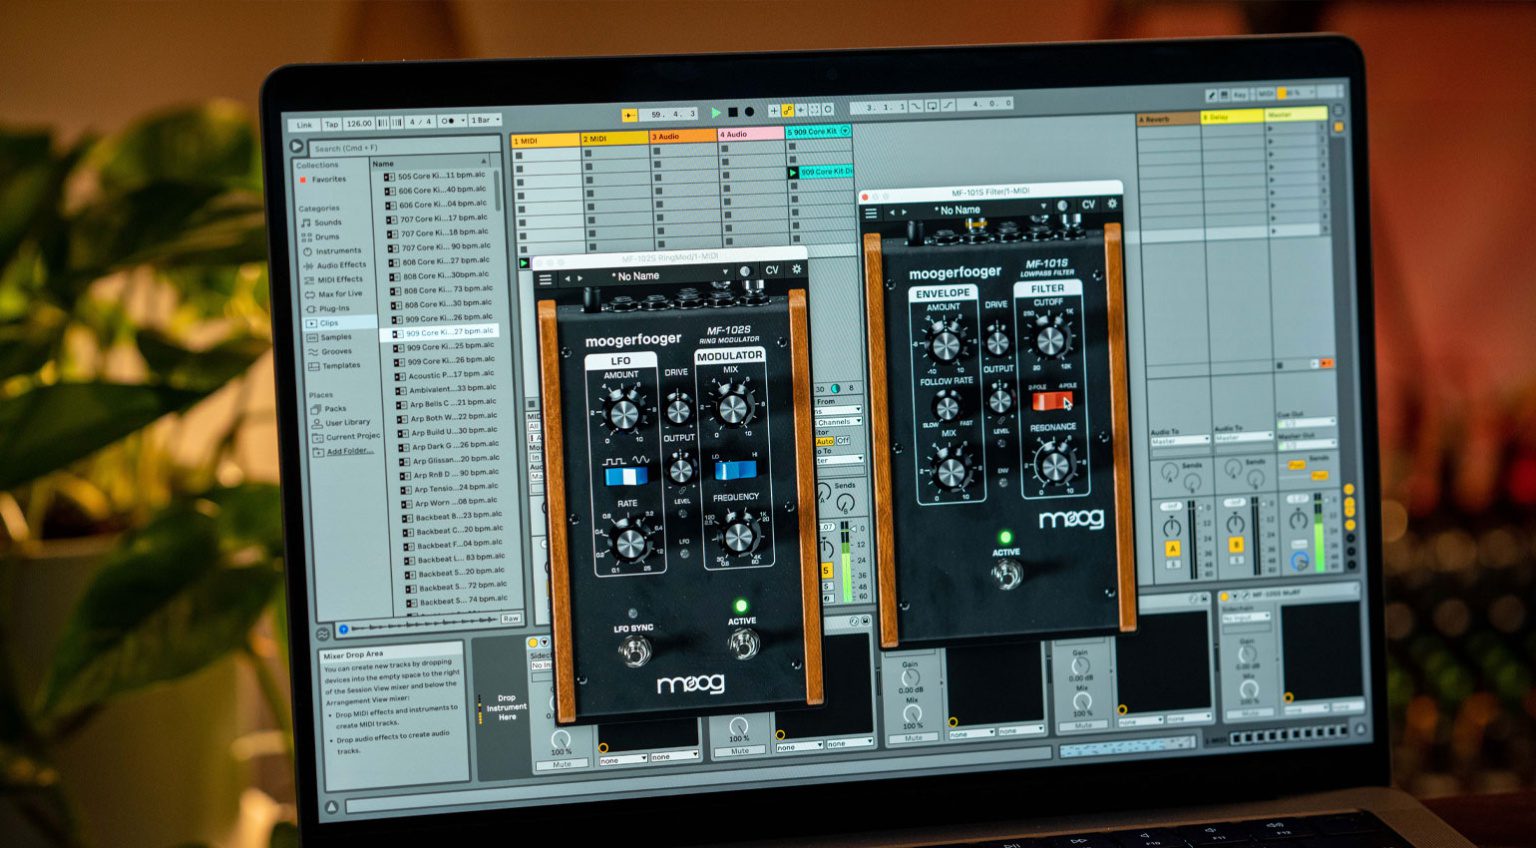Toggle the LFO waveform switch
The height and width of the screenshot is (848, 1536).
627,476
